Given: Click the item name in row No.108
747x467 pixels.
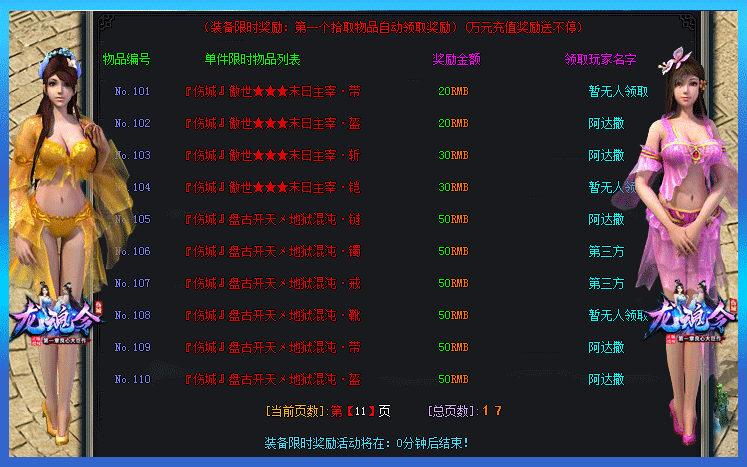Looking at the screenshot, I should [272, 315].
